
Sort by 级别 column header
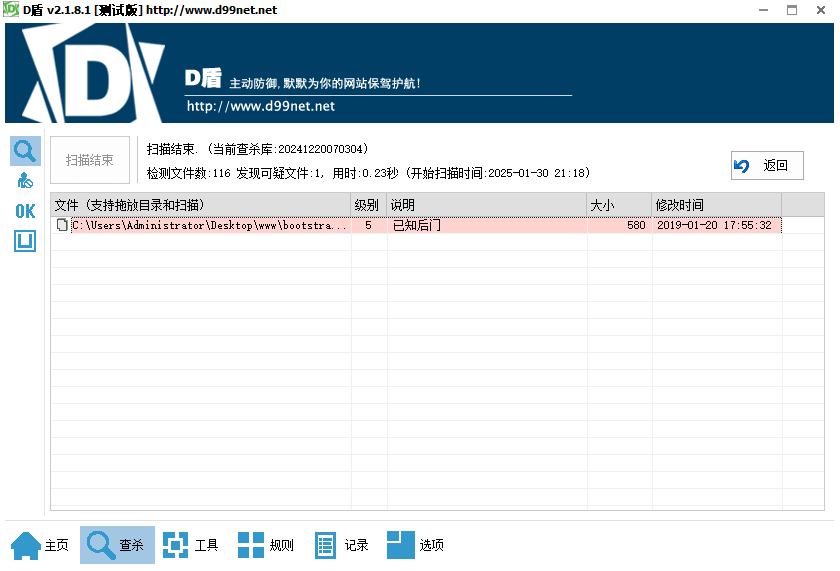(369, 205)
